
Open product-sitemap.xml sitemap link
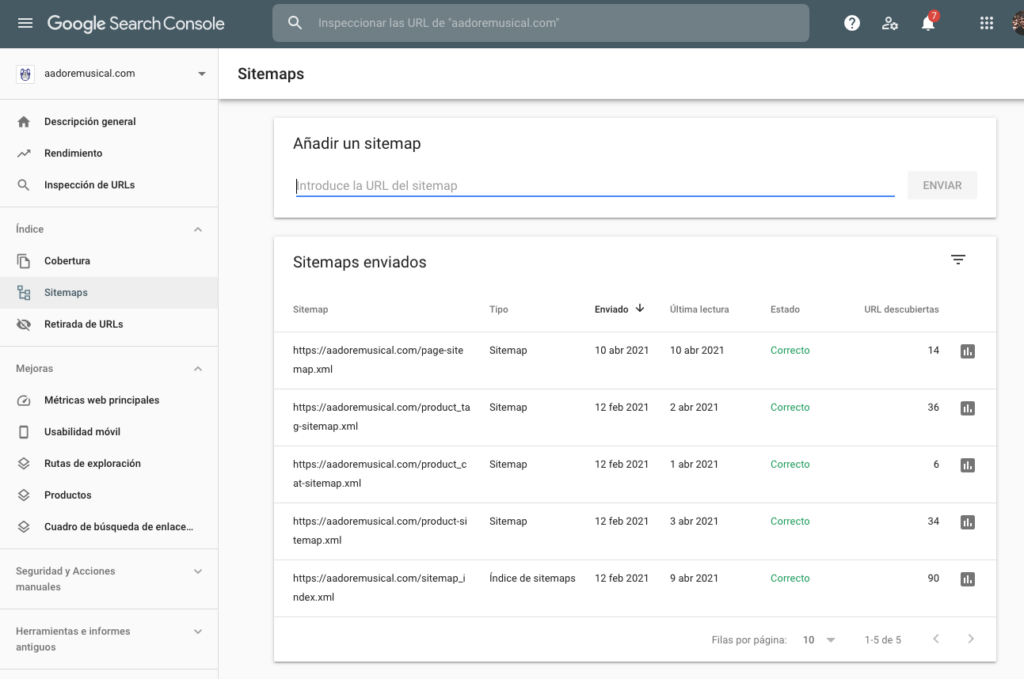point(380,531)
